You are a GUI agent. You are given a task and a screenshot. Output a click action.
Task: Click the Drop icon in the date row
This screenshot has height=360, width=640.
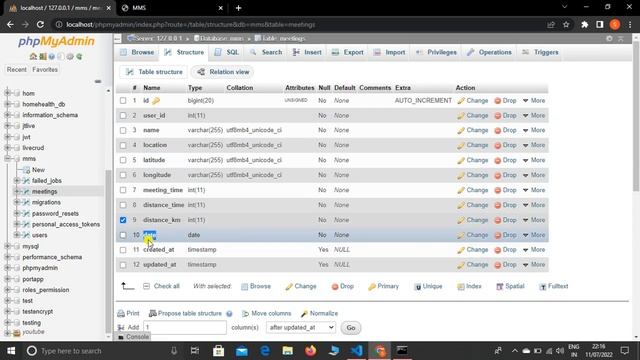(x=498, y=236)
